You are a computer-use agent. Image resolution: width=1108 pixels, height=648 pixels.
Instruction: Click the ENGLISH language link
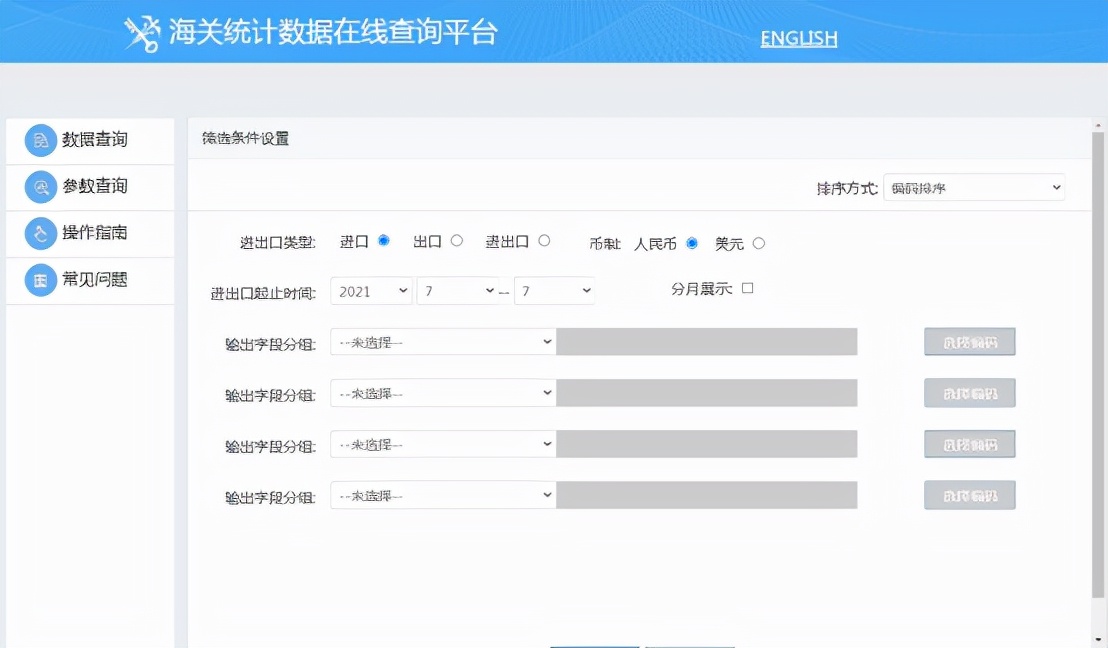[798, 39]
